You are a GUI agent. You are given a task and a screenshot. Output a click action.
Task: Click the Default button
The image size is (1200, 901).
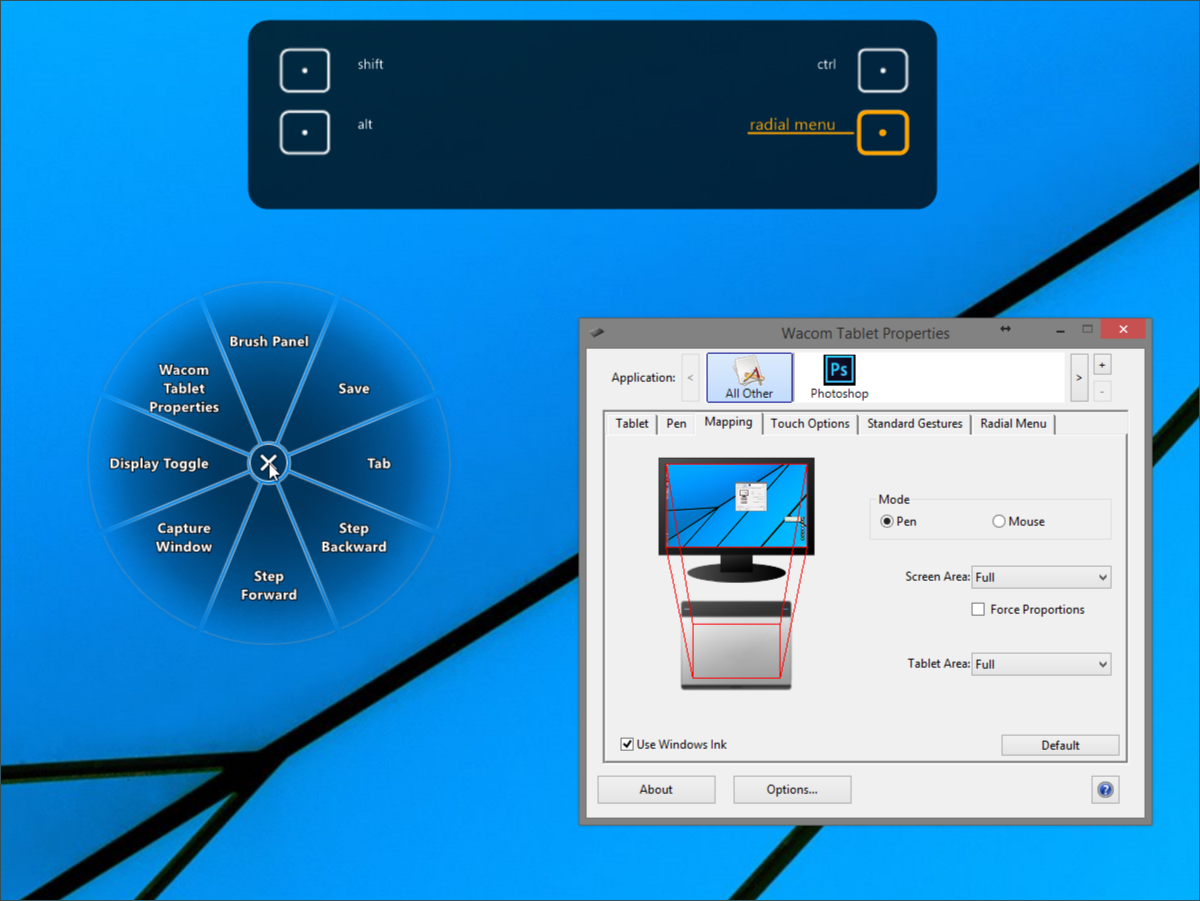1060,745
